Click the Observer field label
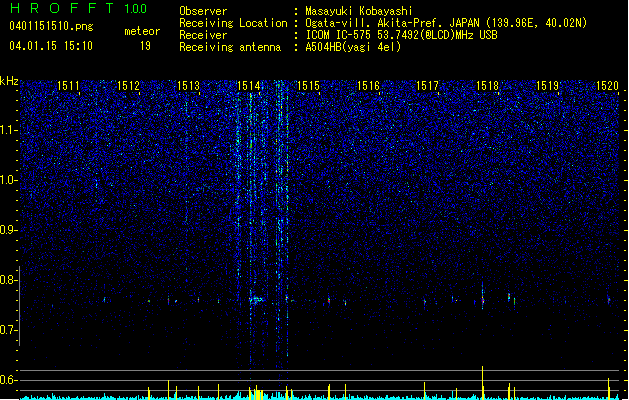 [203, 11]
